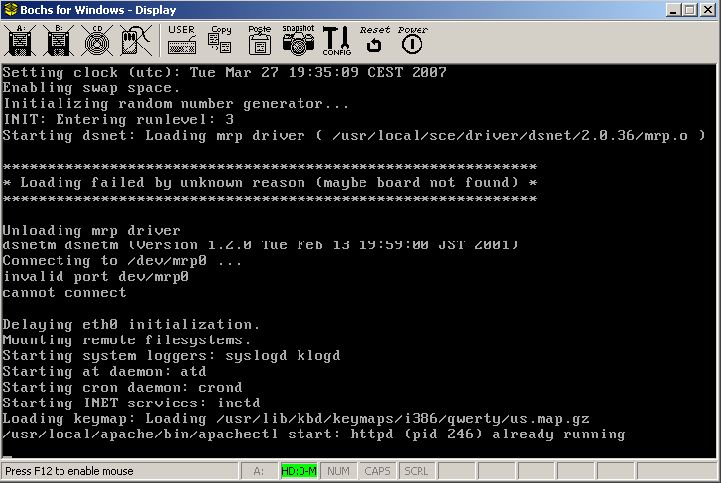
Task: Click 'Delaying eth0 initialization.' line
Action: [x=132, y=324]
